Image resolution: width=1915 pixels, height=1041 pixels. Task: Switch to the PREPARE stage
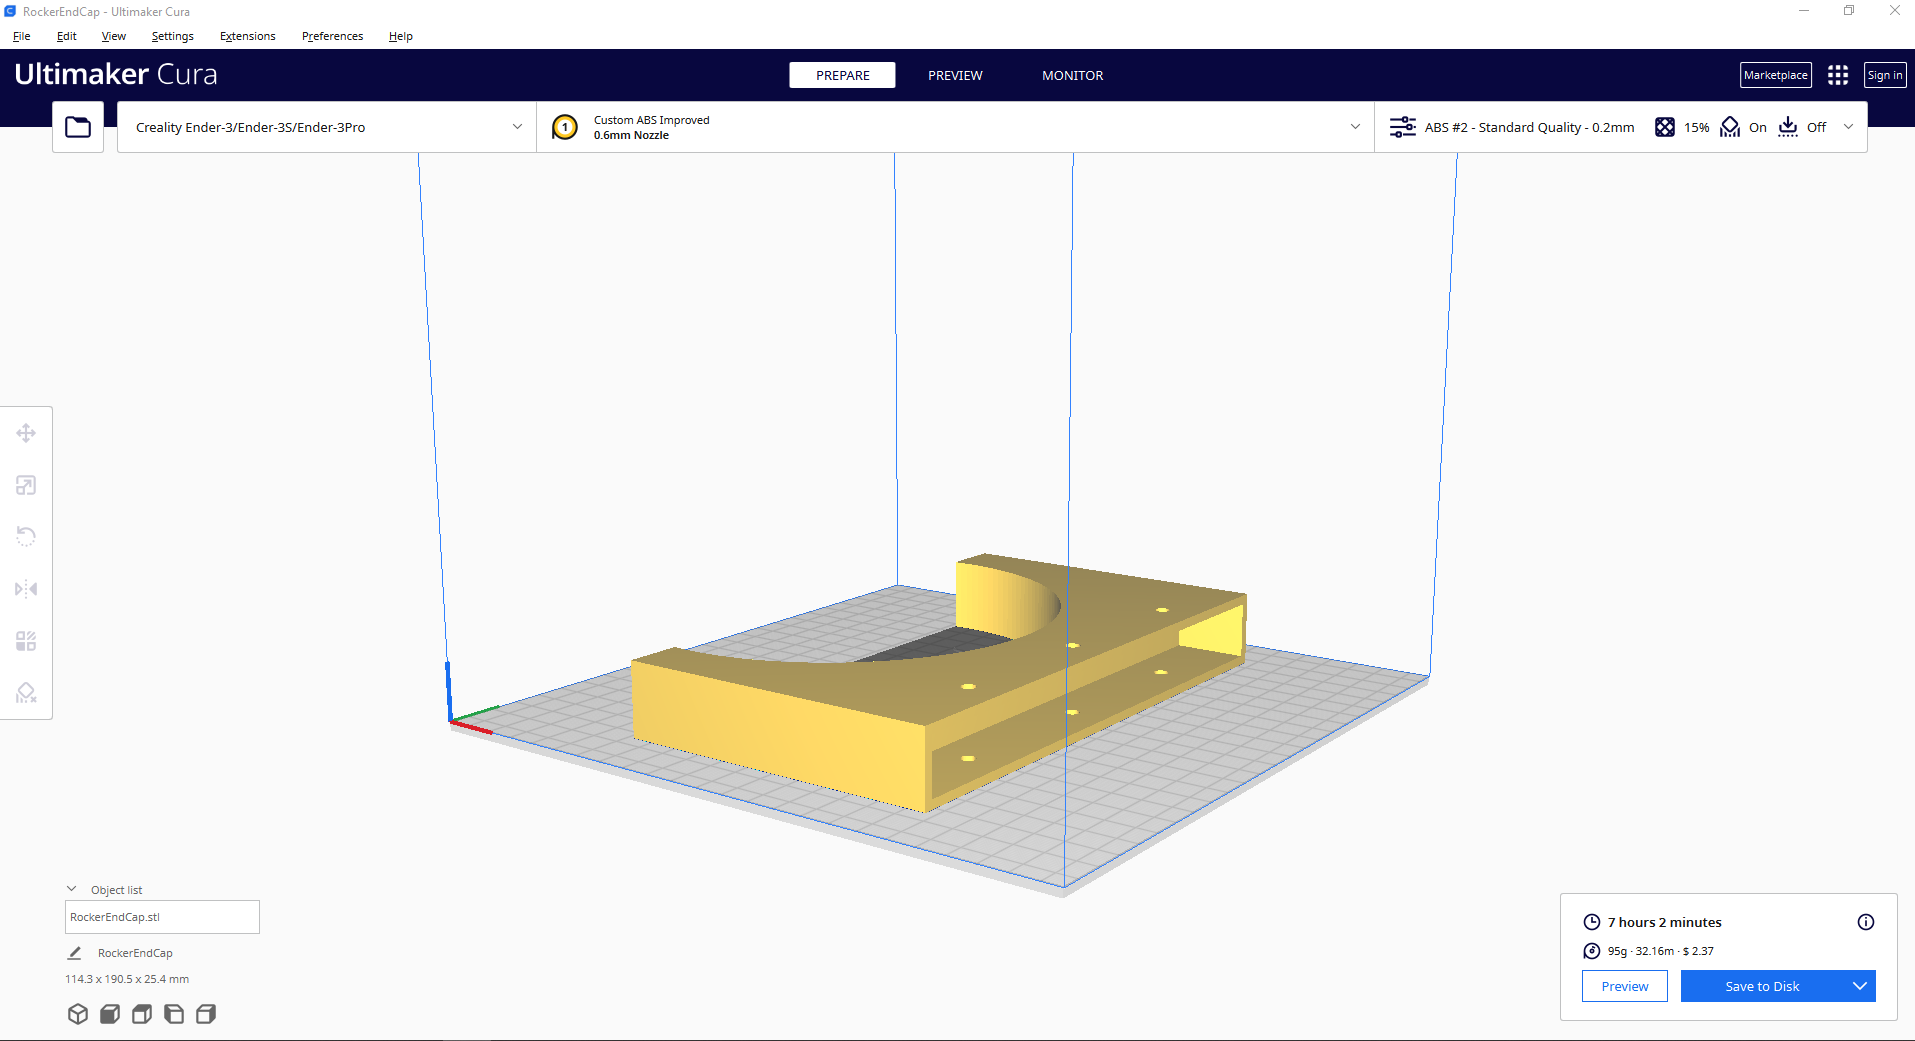tap(842, 75)
